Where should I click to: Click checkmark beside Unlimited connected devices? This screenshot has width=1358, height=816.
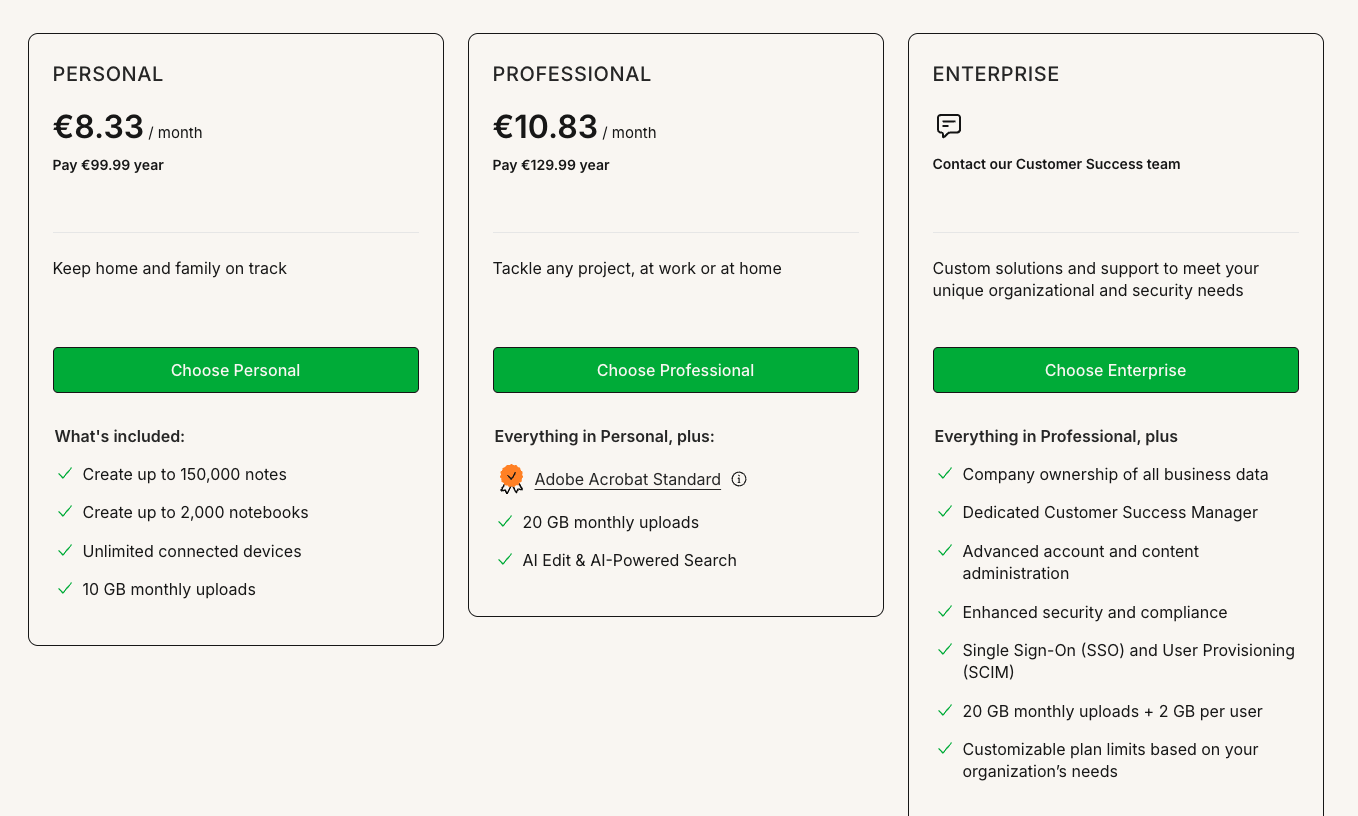point(65,551)
